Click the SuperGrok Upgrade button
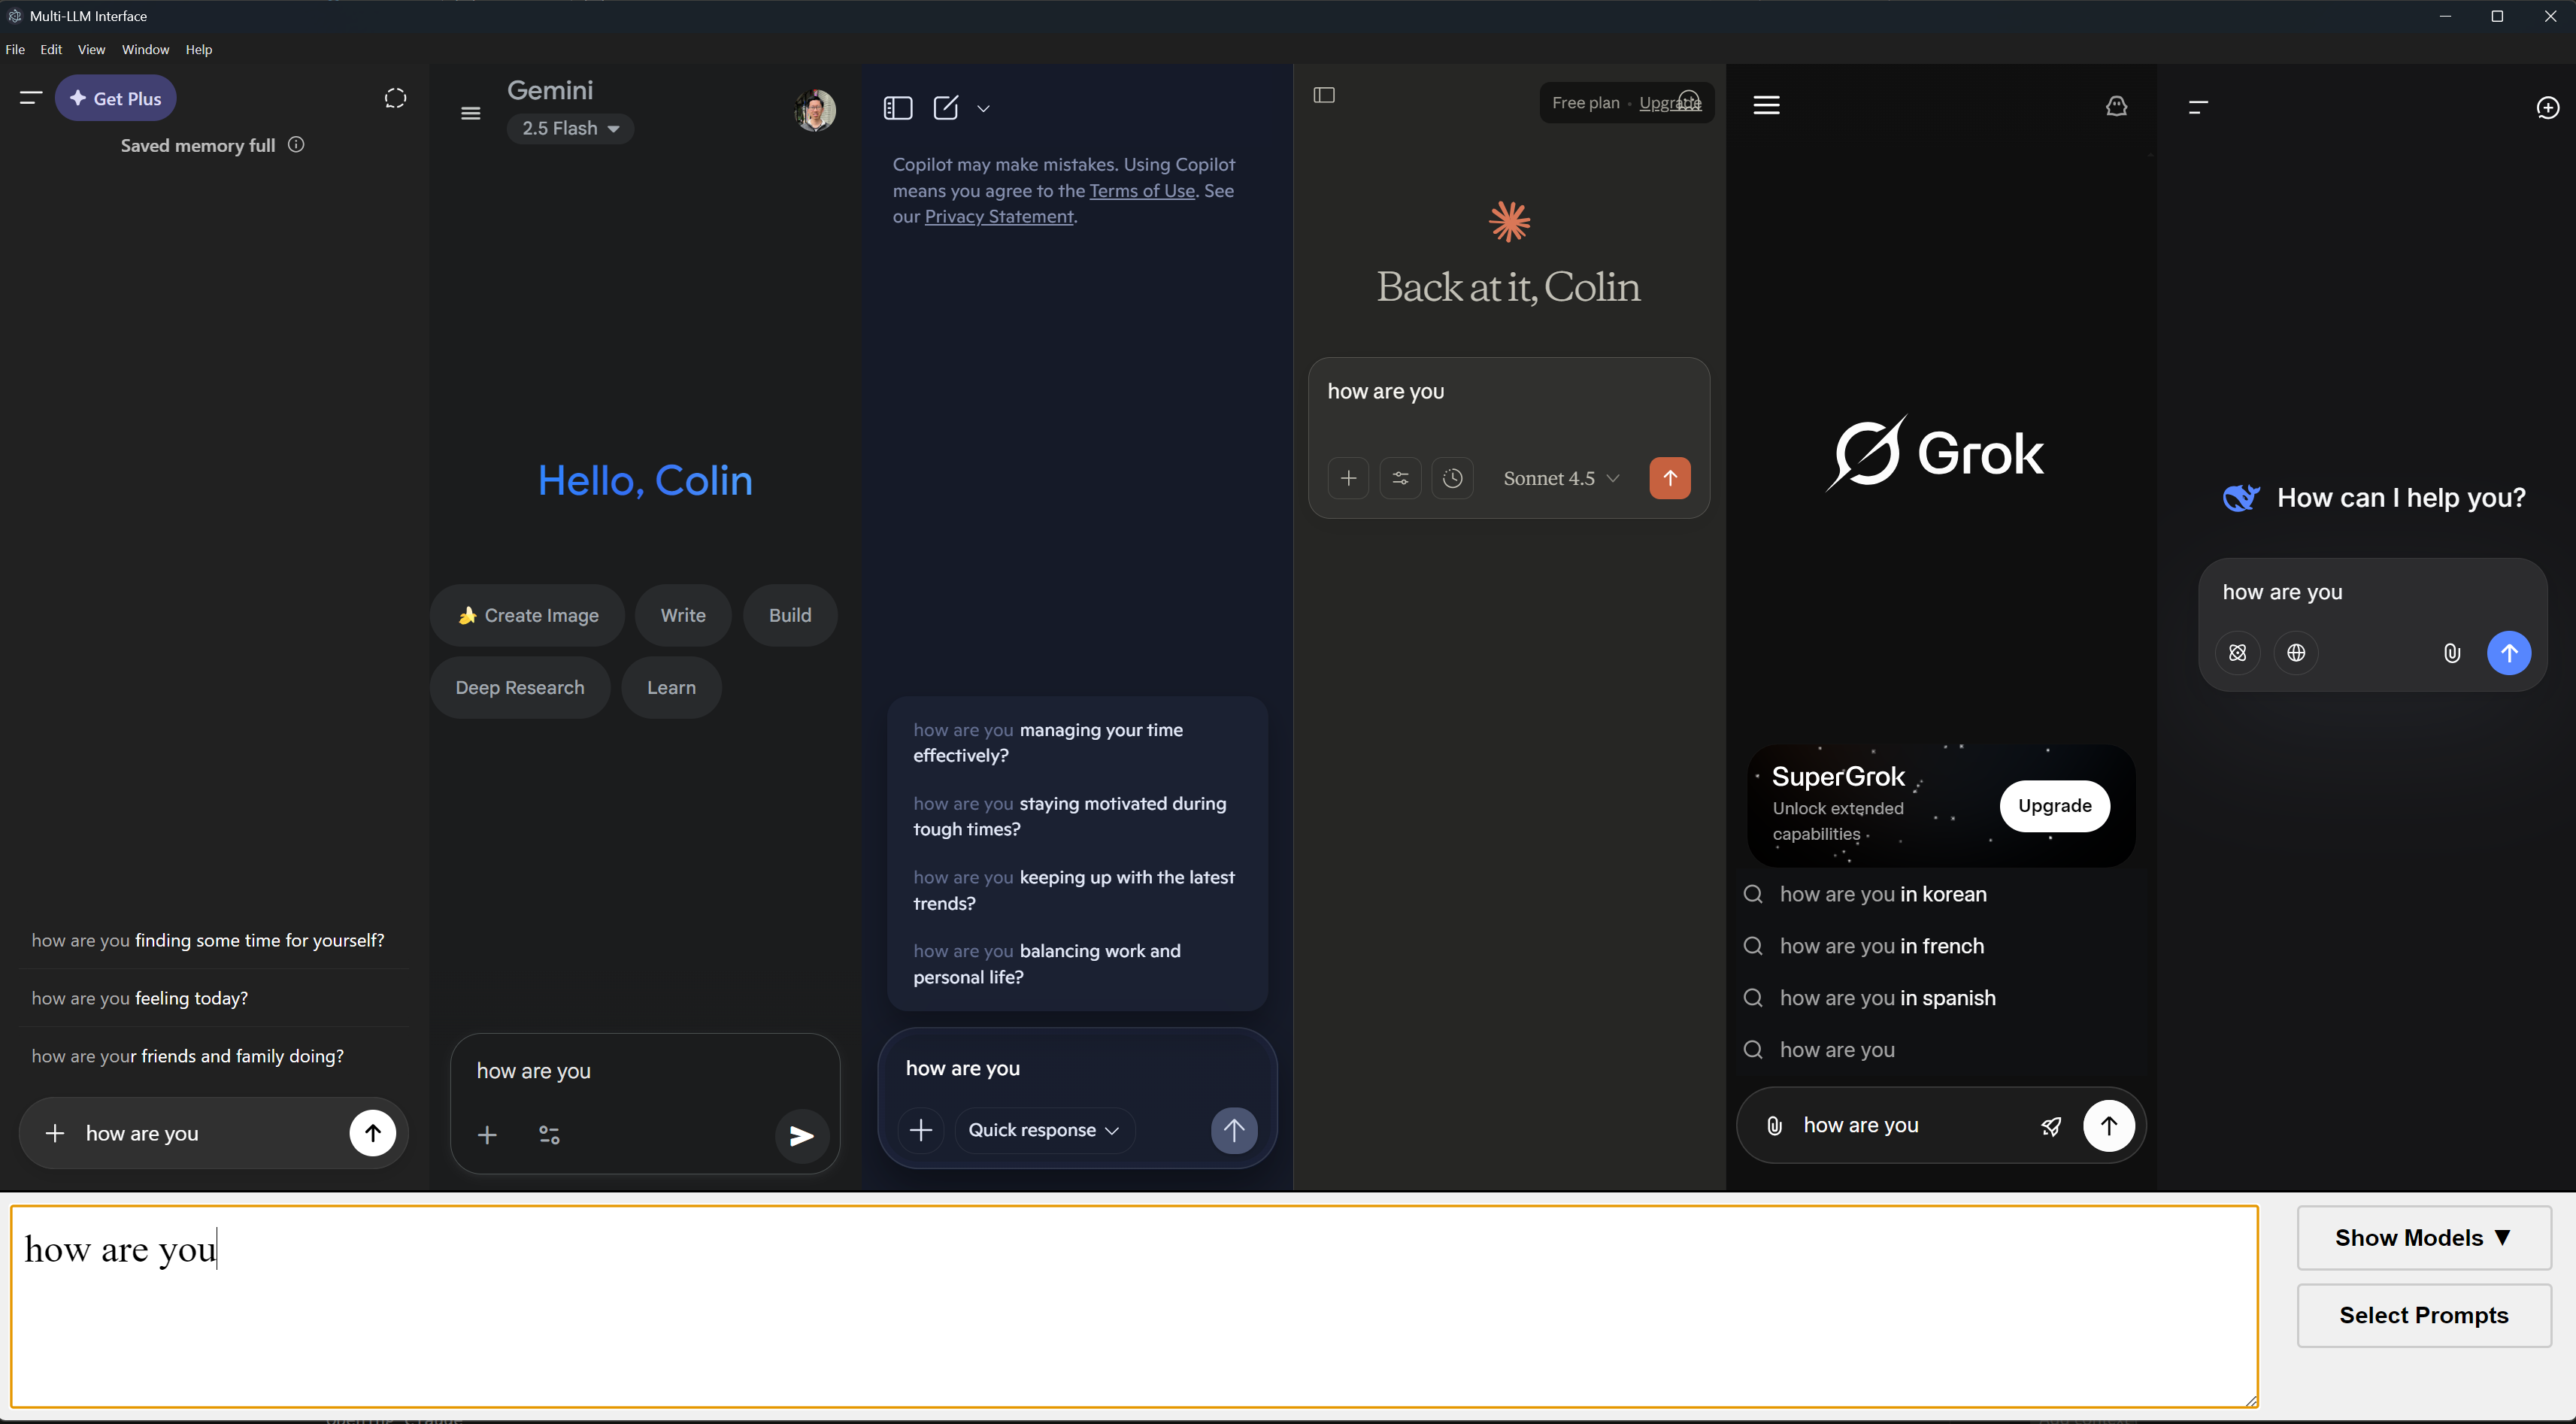The width and height of the screenshot is (2576, 1424). click(2055, 806)
